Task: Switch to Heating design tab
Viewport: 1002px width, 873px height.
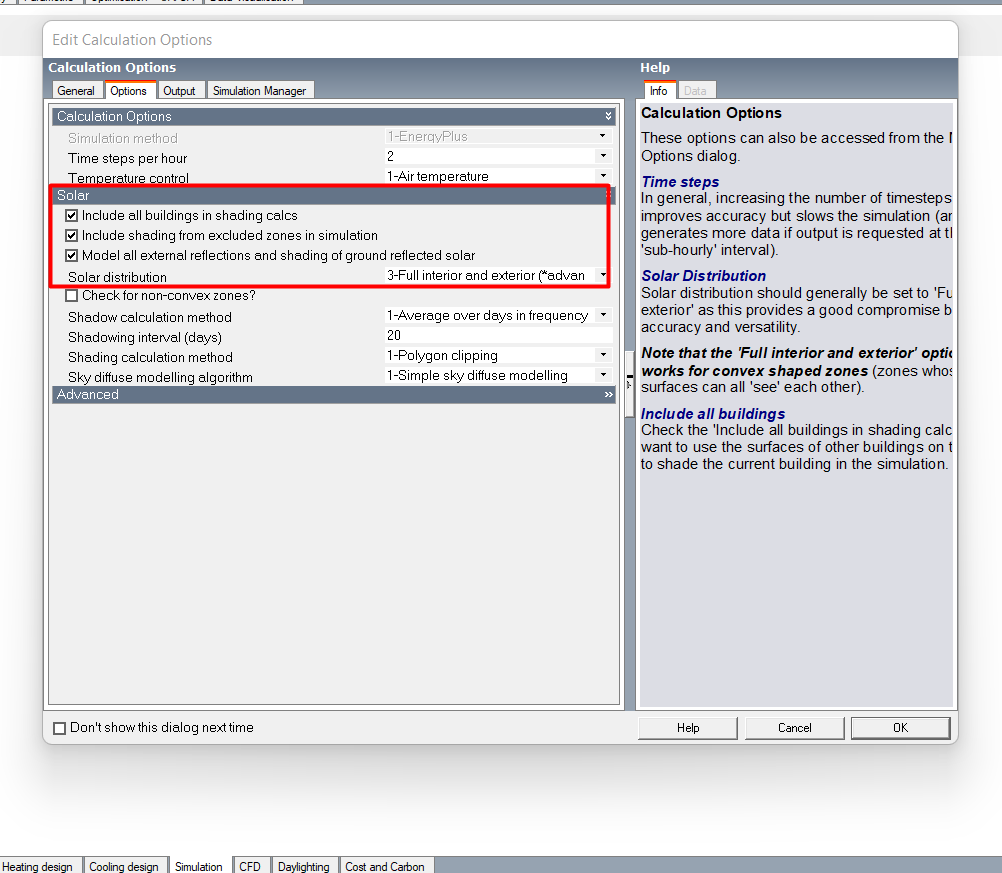Action: 38,866
